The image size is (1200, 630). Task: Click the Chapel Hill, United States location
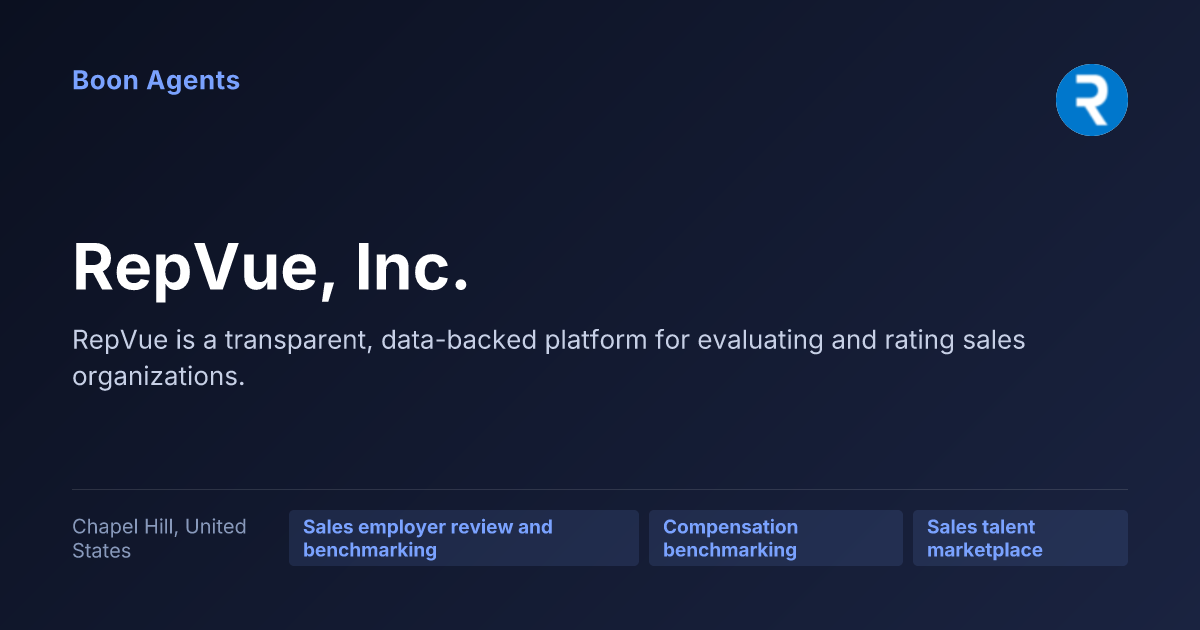coord(159,538)
